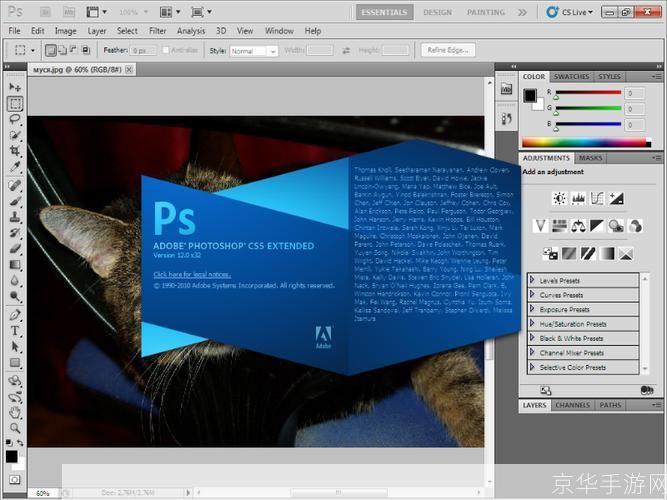The width and height of the screenshot is (667, 500).
Task: Select the Eyedropper tool
Action: coord(15,167)
